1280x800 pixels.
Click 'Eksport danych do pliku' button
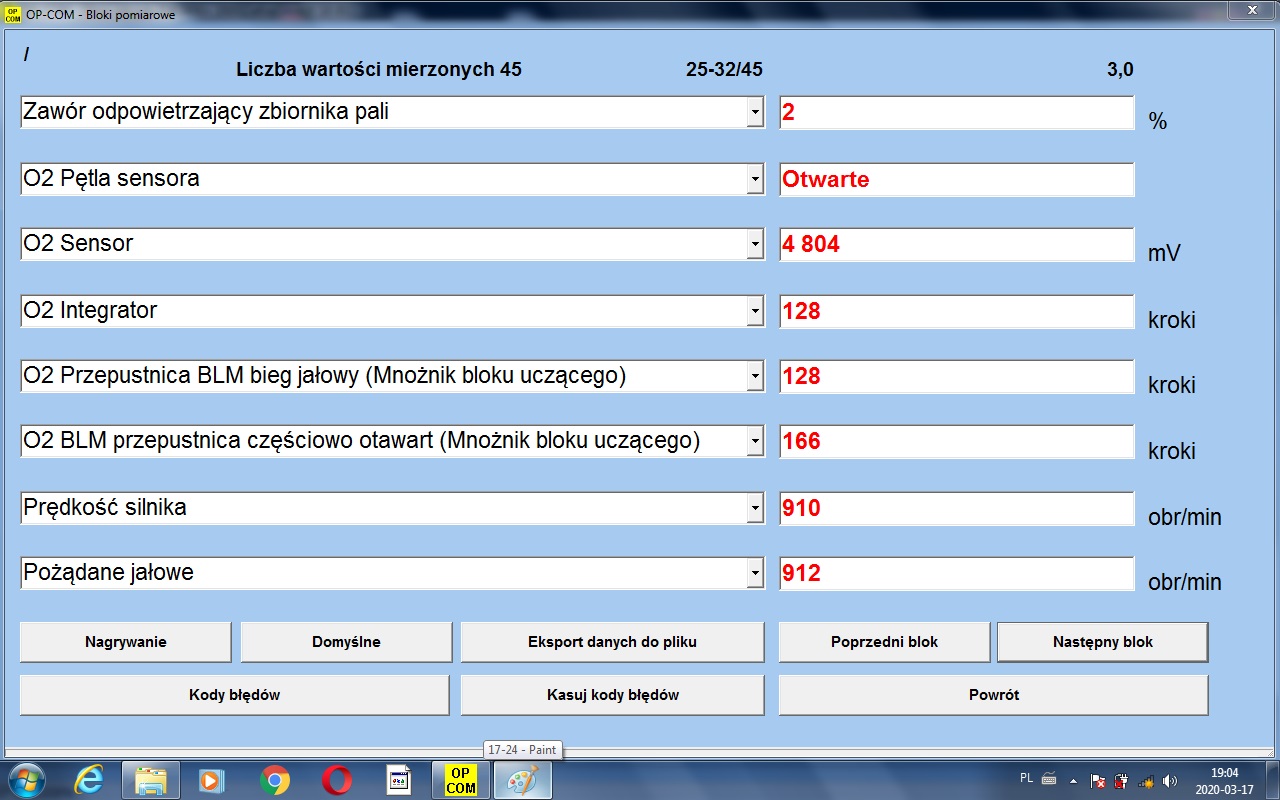[x=612, y=642]
